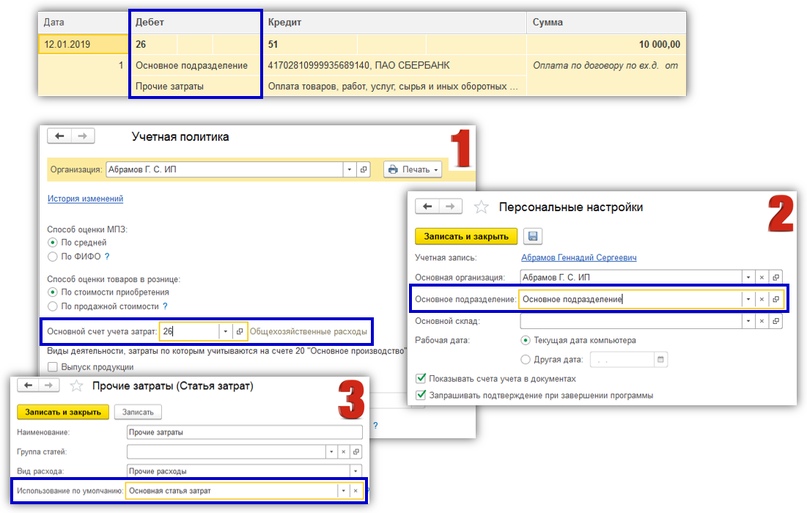
Task: Click back arrow in Учетная политика window
Action: [x=60, y=136]
